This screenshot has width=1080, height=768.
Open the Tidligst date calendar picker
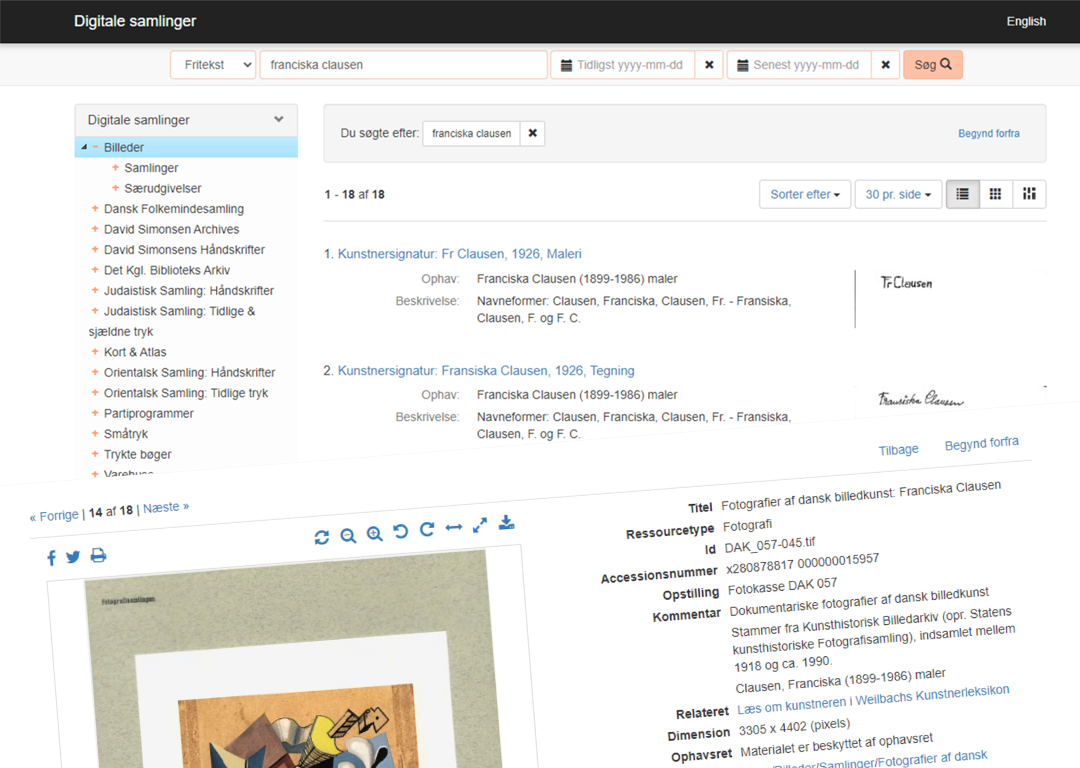tap(566, 65)
